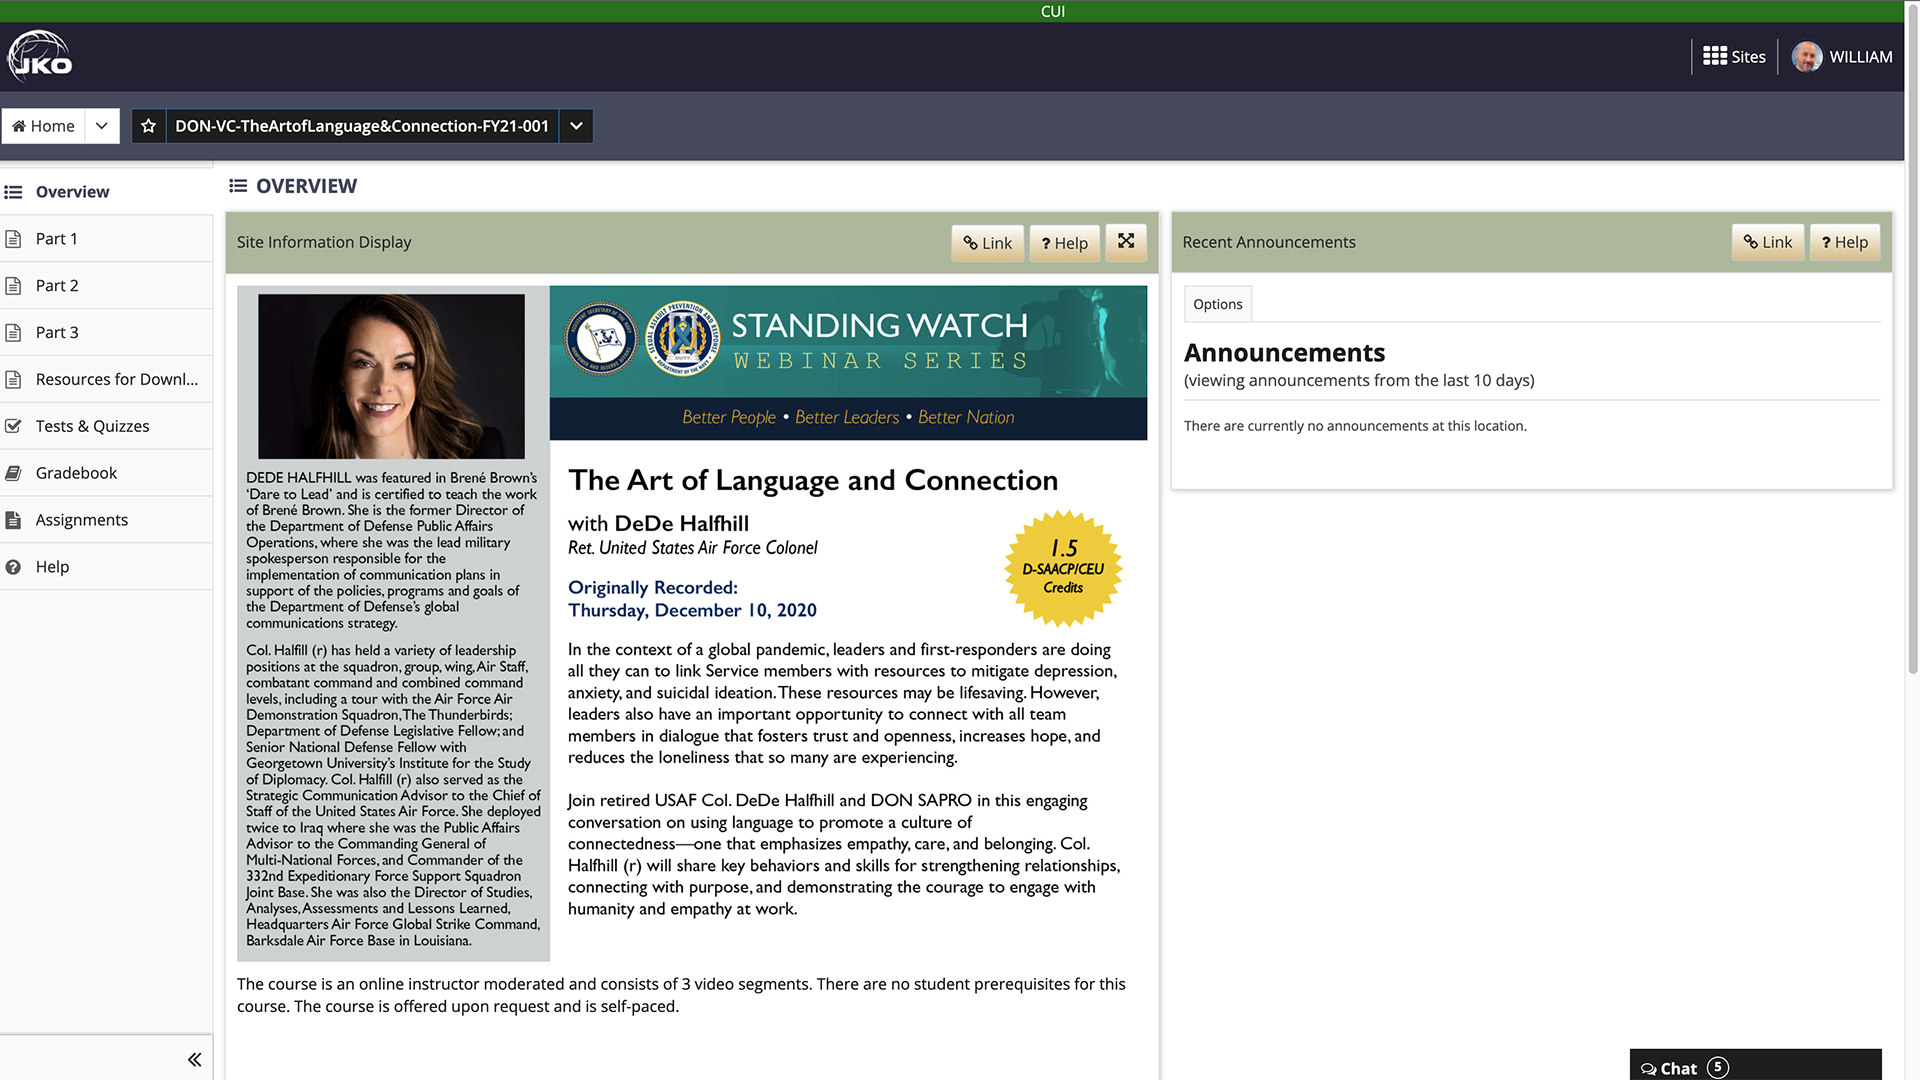Screen dimensions: 1920x1080
Task: Click the JKO home logo icon
Action: click(x=38, y=57)
